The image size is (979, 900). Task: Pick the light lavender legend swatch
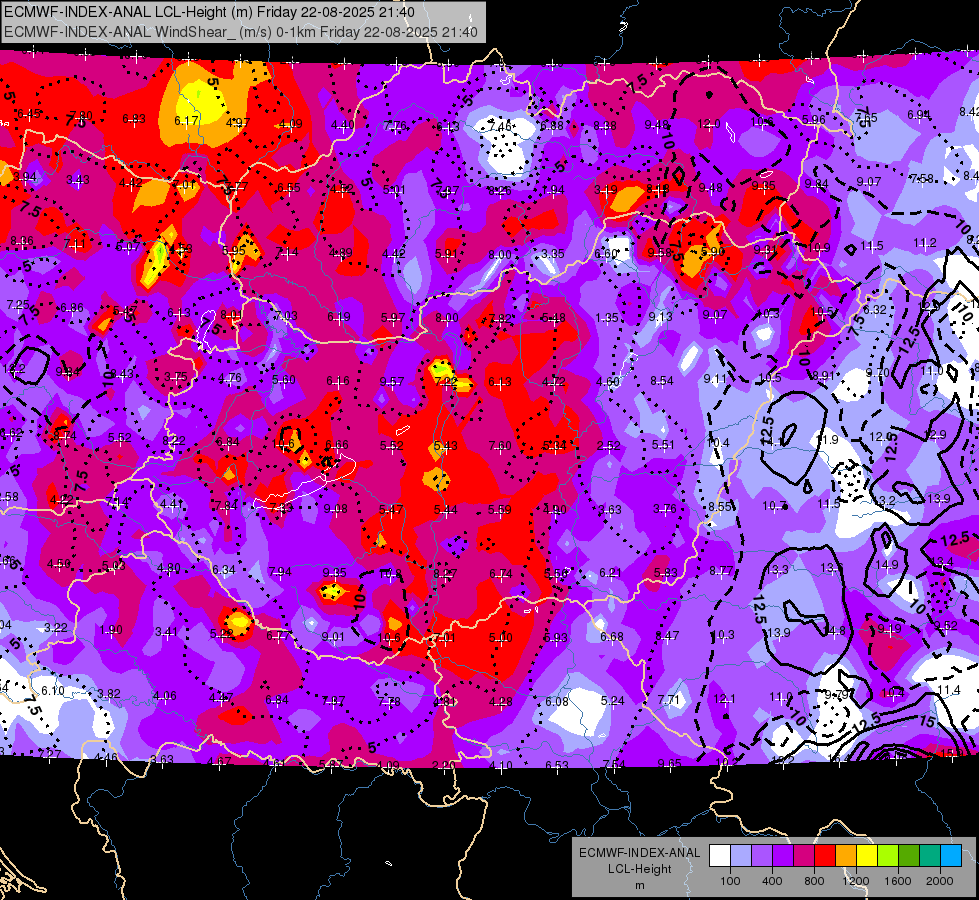click(x=741, y=856)
